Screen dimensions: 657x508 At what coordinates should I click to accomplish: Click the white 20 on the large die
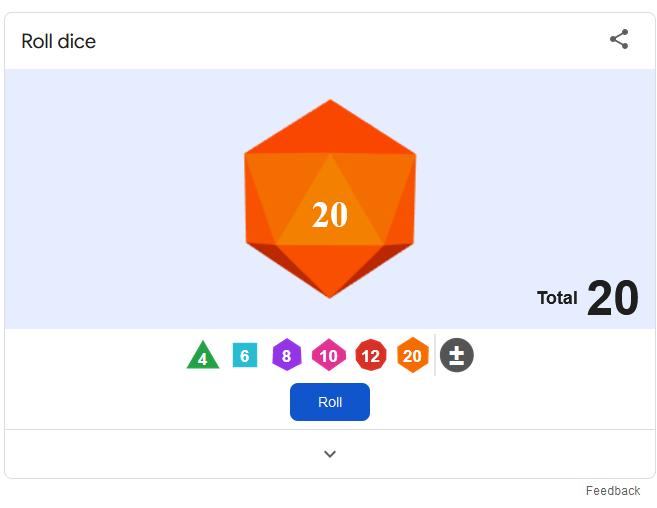(x=330, y=215)
